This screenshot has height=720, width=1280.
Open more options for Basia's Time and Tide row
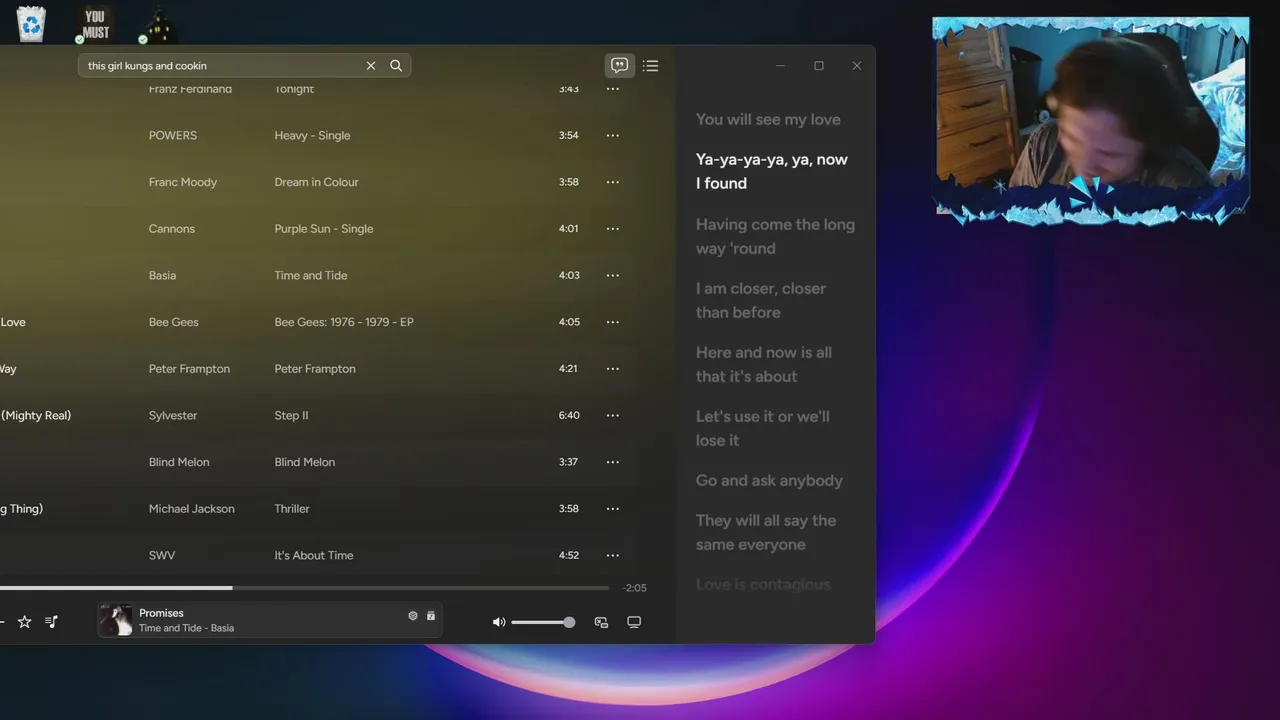[613, 276]
